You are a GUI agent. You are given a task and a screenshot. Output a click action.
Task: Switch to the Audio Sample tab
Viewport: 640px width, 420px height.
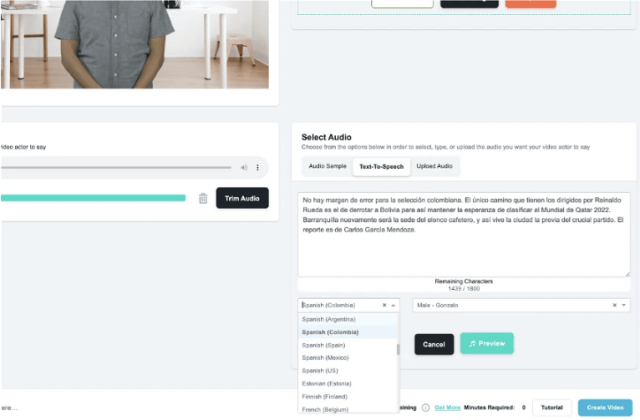[327, 166]
